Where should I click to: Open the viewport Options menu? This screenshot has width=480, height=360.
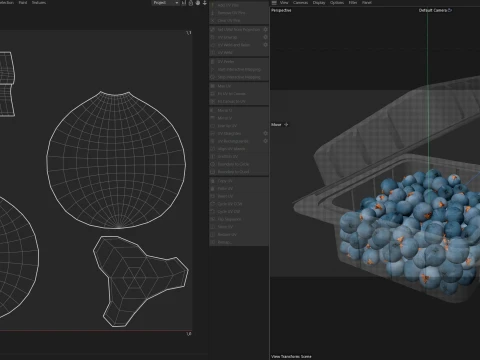point(337,3)
